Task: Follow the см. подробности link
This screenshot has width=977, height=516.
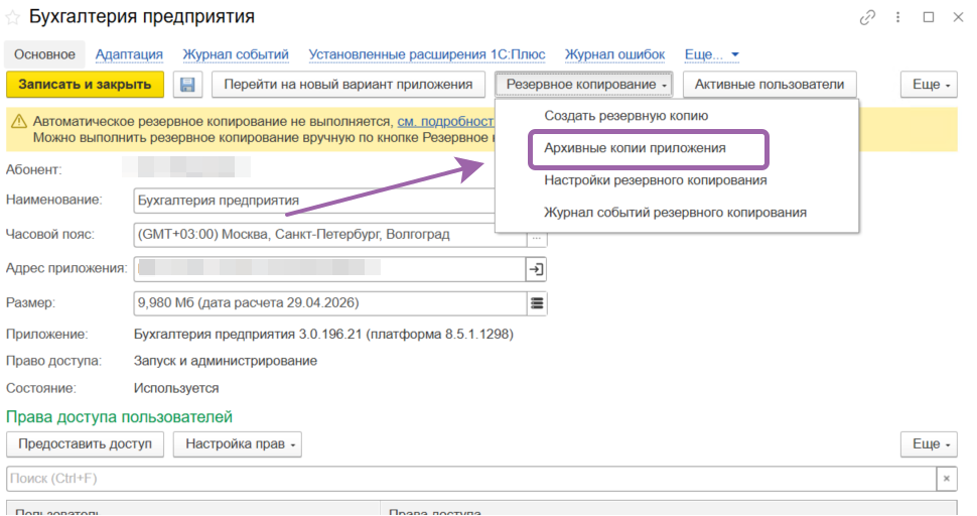Action: point(446,122)
